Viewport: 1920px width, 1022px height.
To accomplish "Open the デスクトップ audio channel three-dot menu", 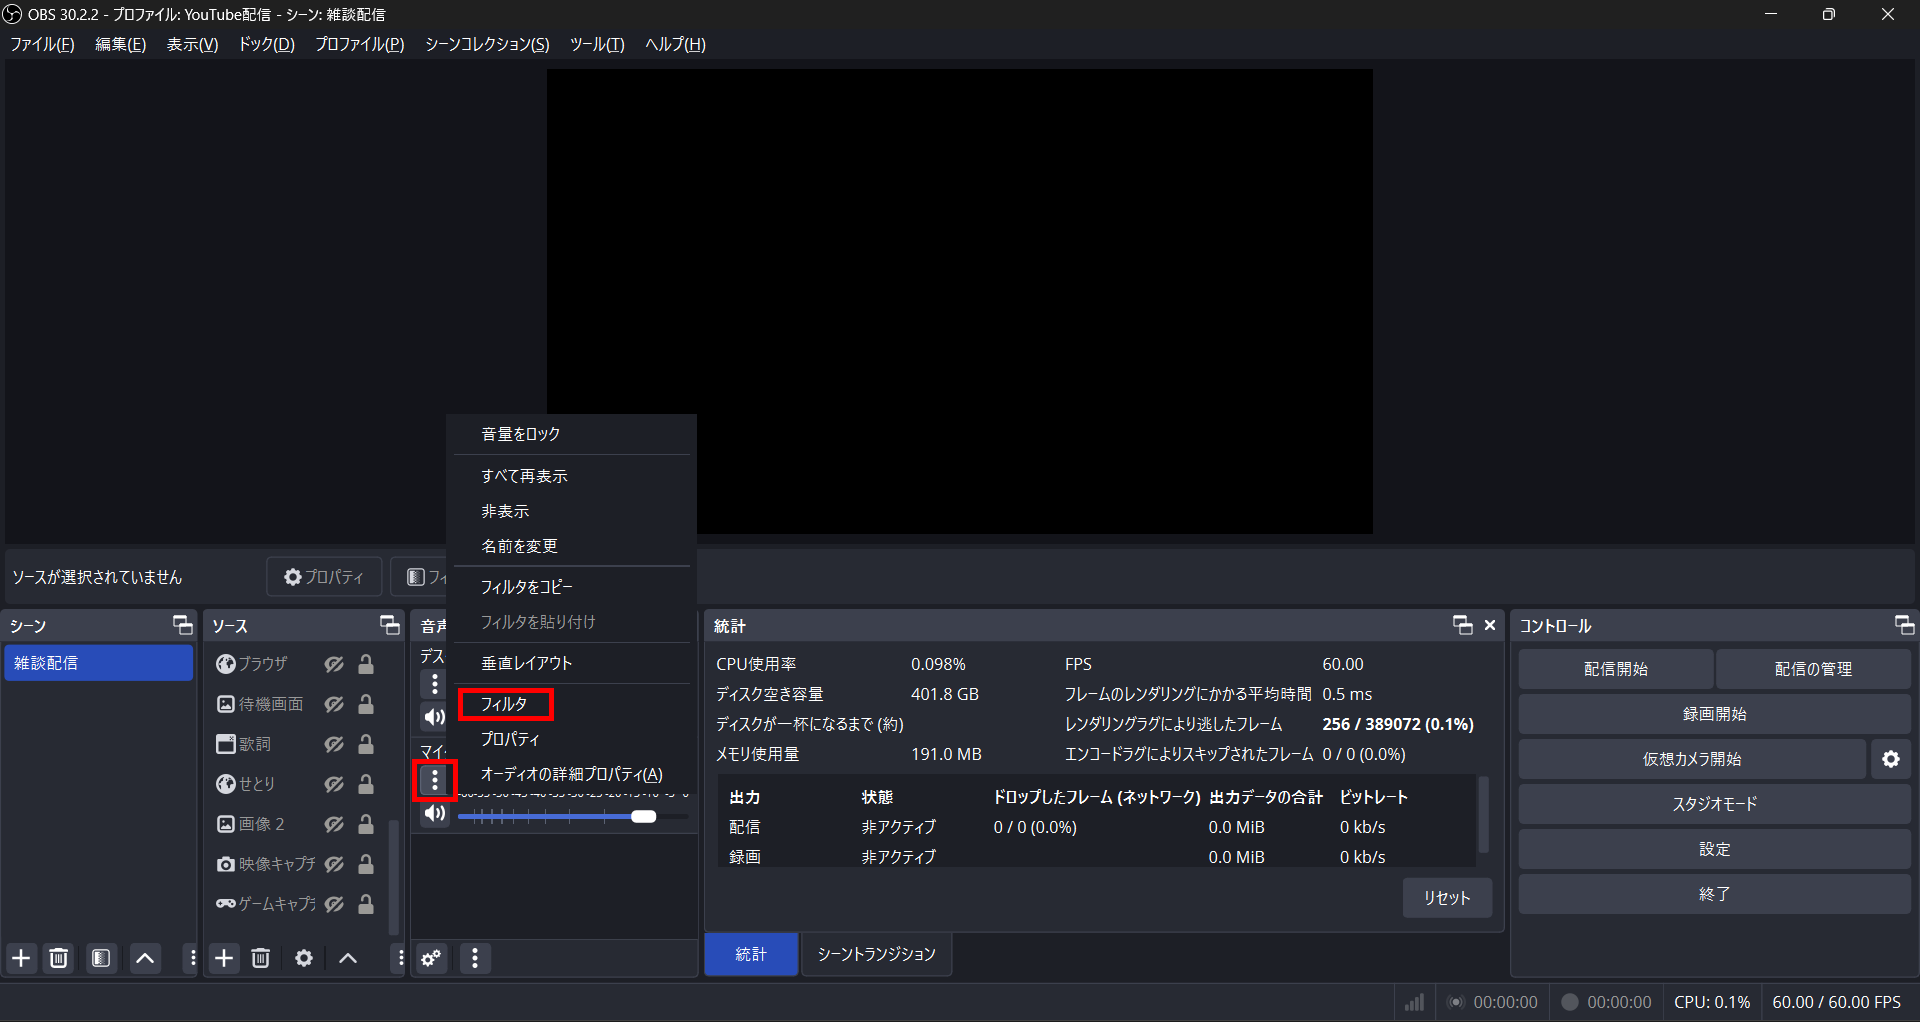I will pyautogui.click(x=434, y=684).
